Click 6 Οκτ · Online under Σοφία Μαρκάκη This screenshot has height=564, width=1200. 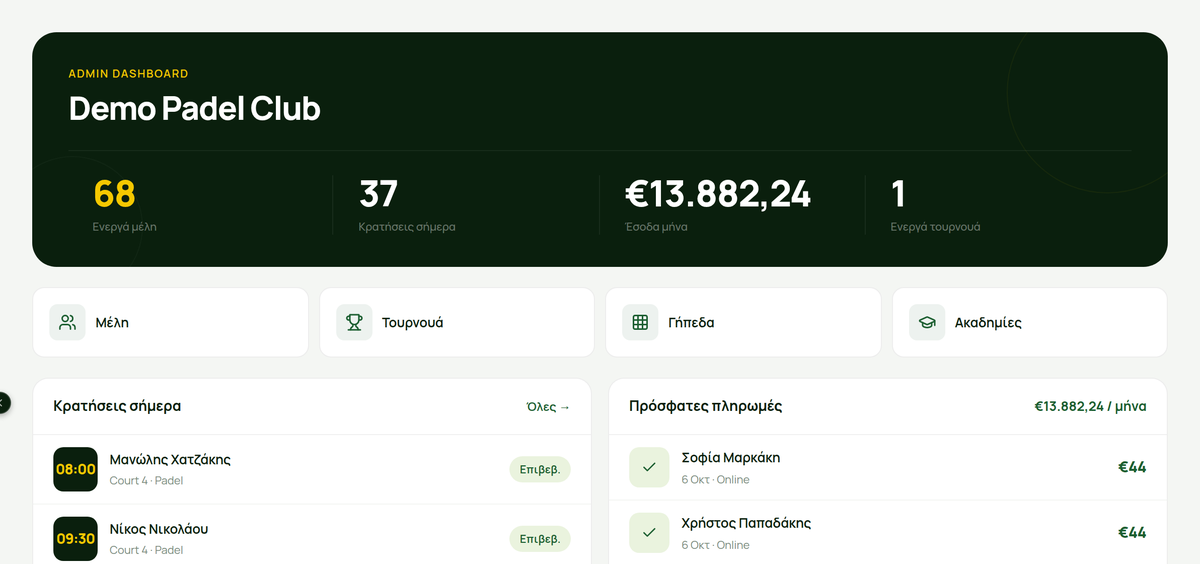715,480
